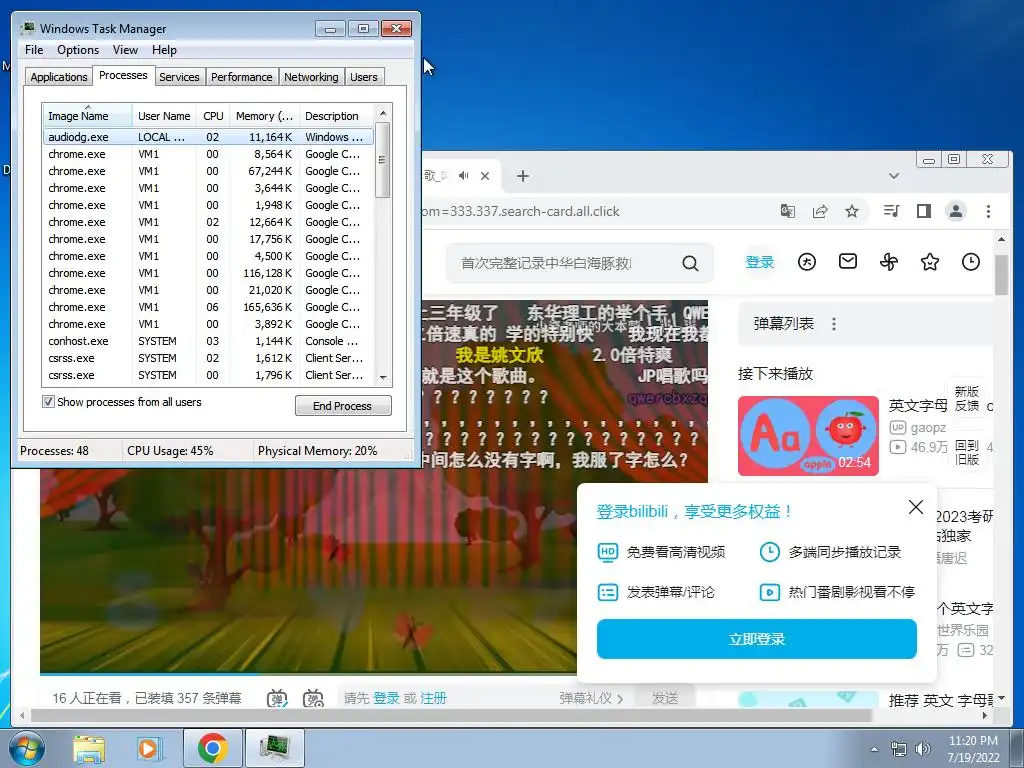Select chrome.exe row using 165,636 K
1024x768 pixels.
point(209,307)
